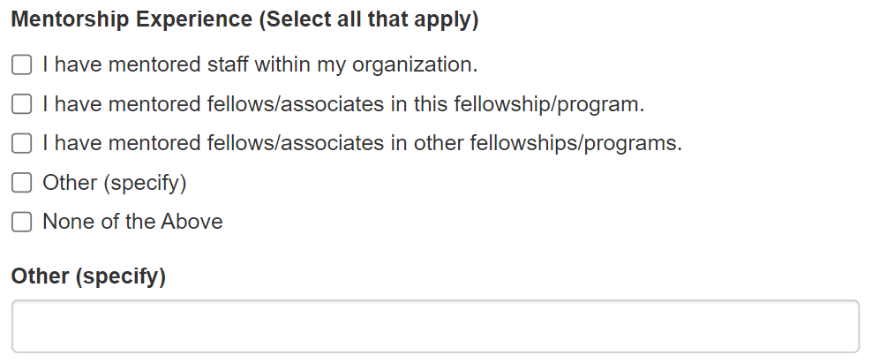Tick the Other (specify) checkbox

tap(21, 183)
